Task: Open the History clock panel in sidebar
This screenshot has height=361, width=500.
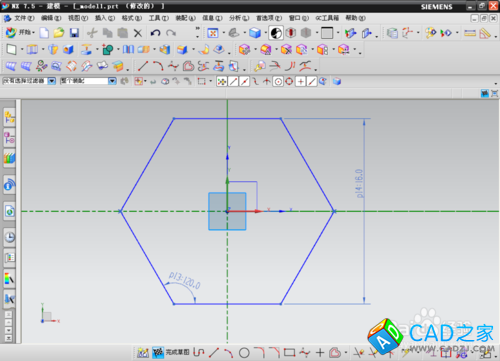Action: click(x=10, y=237)
